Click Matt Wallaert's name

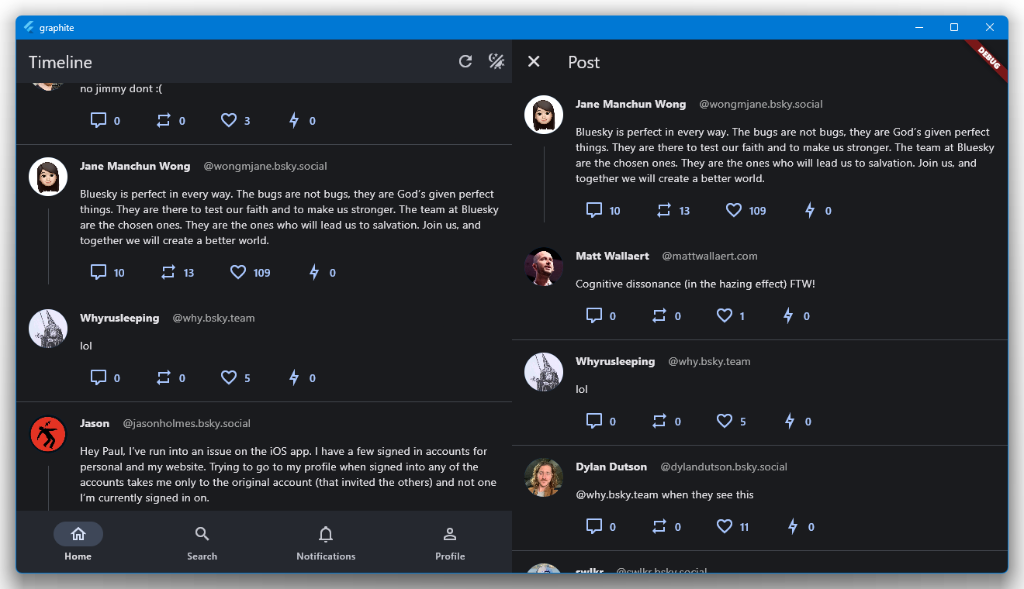pos(612,256)
